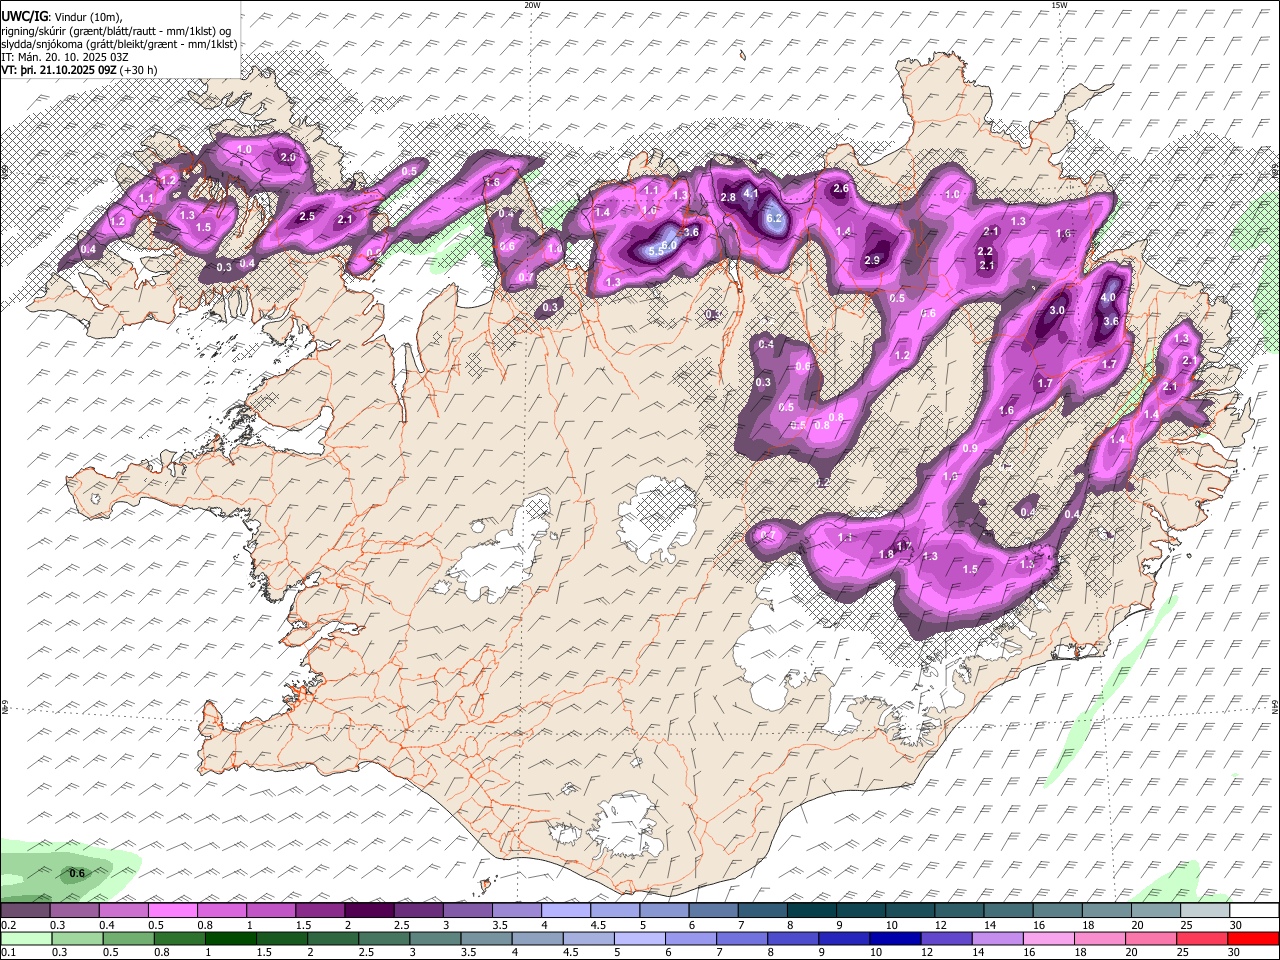Viewport: 1280px width, 960px height.
Task: Click the 3.0 snowfall value on the map
Action: [x=1057, y=311]
